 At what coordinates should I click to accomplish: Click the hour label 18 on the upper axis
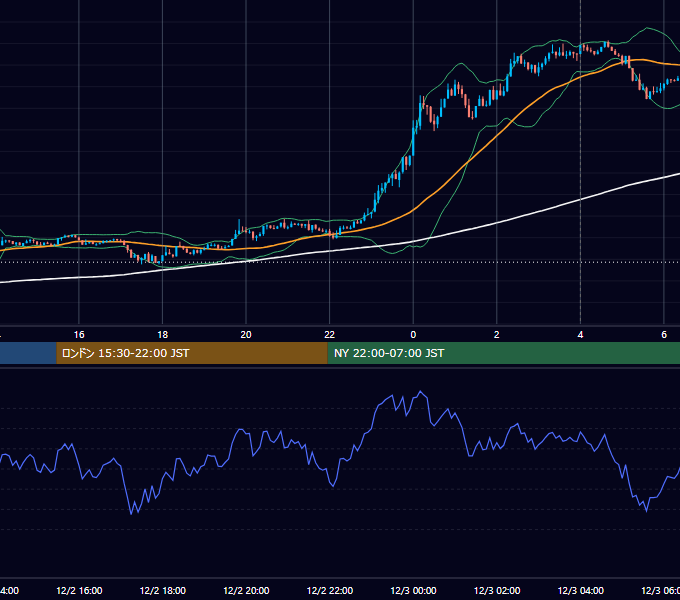[x=163, y=335]
